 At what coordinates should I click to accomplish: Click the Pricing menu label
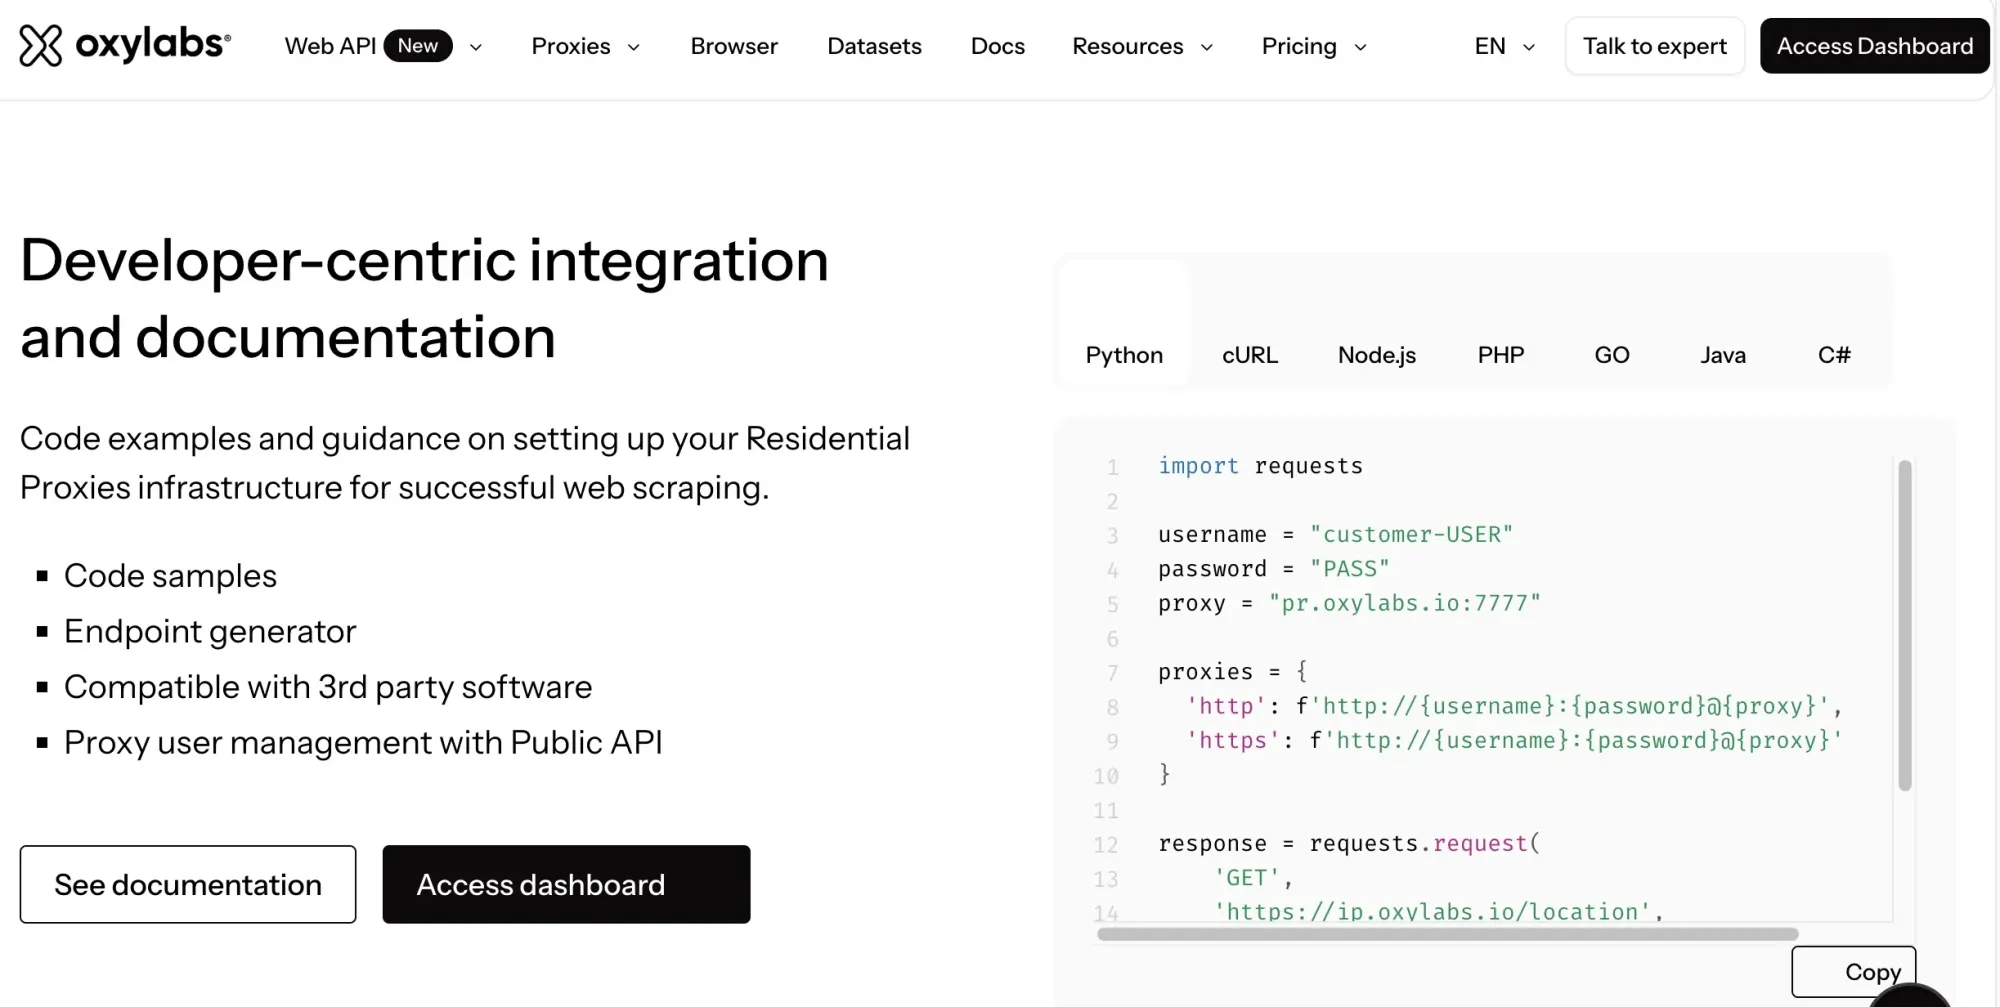(1299, 46)
